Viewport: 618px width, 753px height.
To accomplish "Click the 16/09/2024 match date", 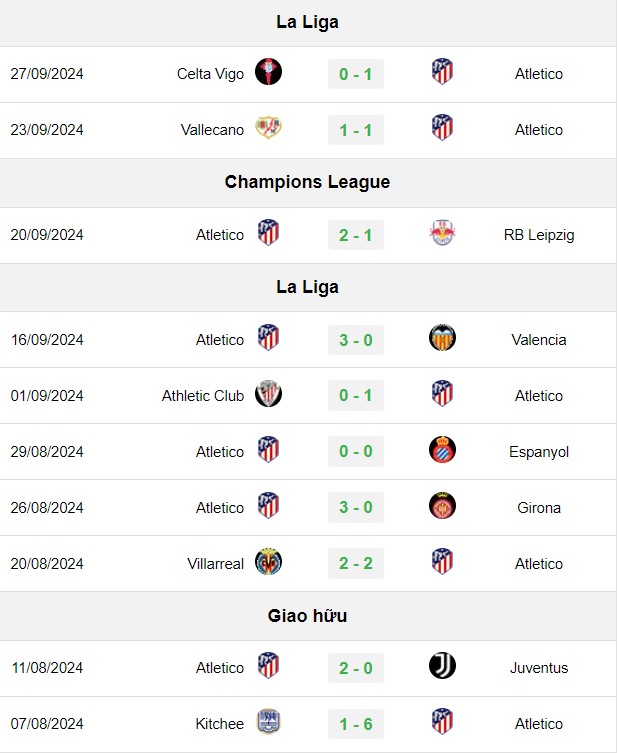I will point(47,340).
